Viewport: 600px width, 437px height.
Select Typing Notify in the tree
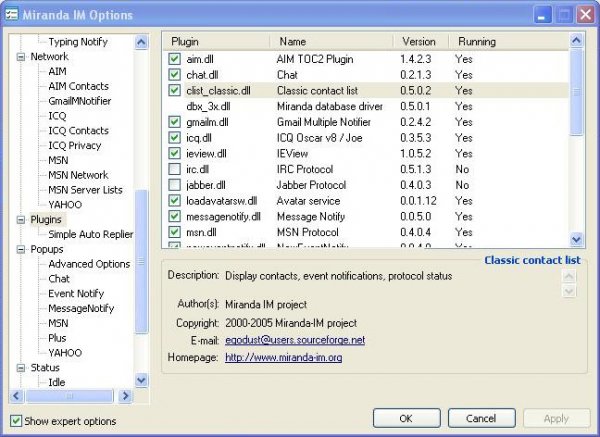(x=78, y=42)
